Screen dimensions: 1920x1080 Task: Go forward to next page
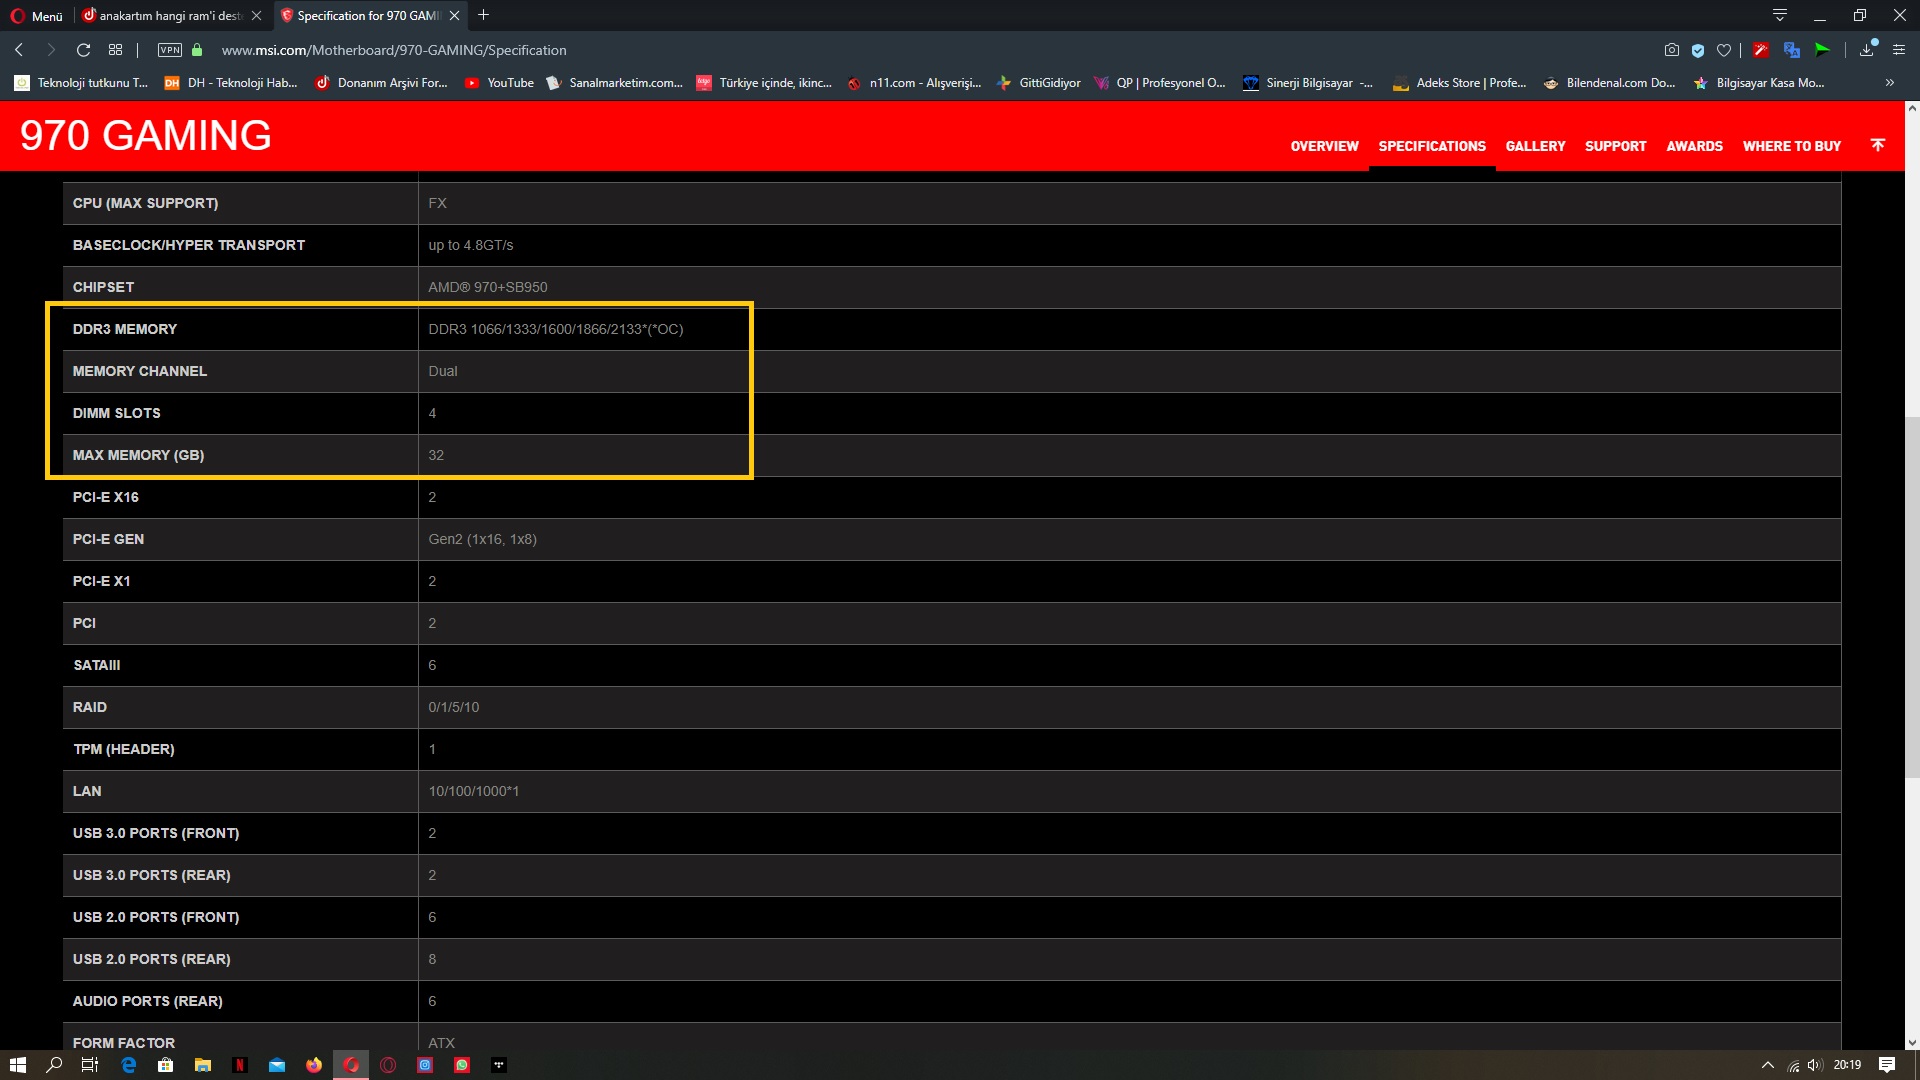click(x=51, y=50)
